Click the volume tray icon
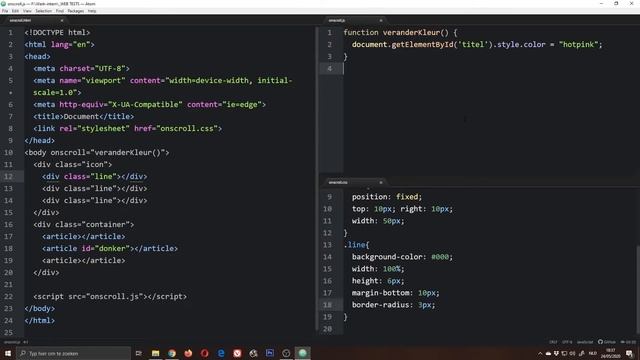640x360 pixels. pos(572,353)
